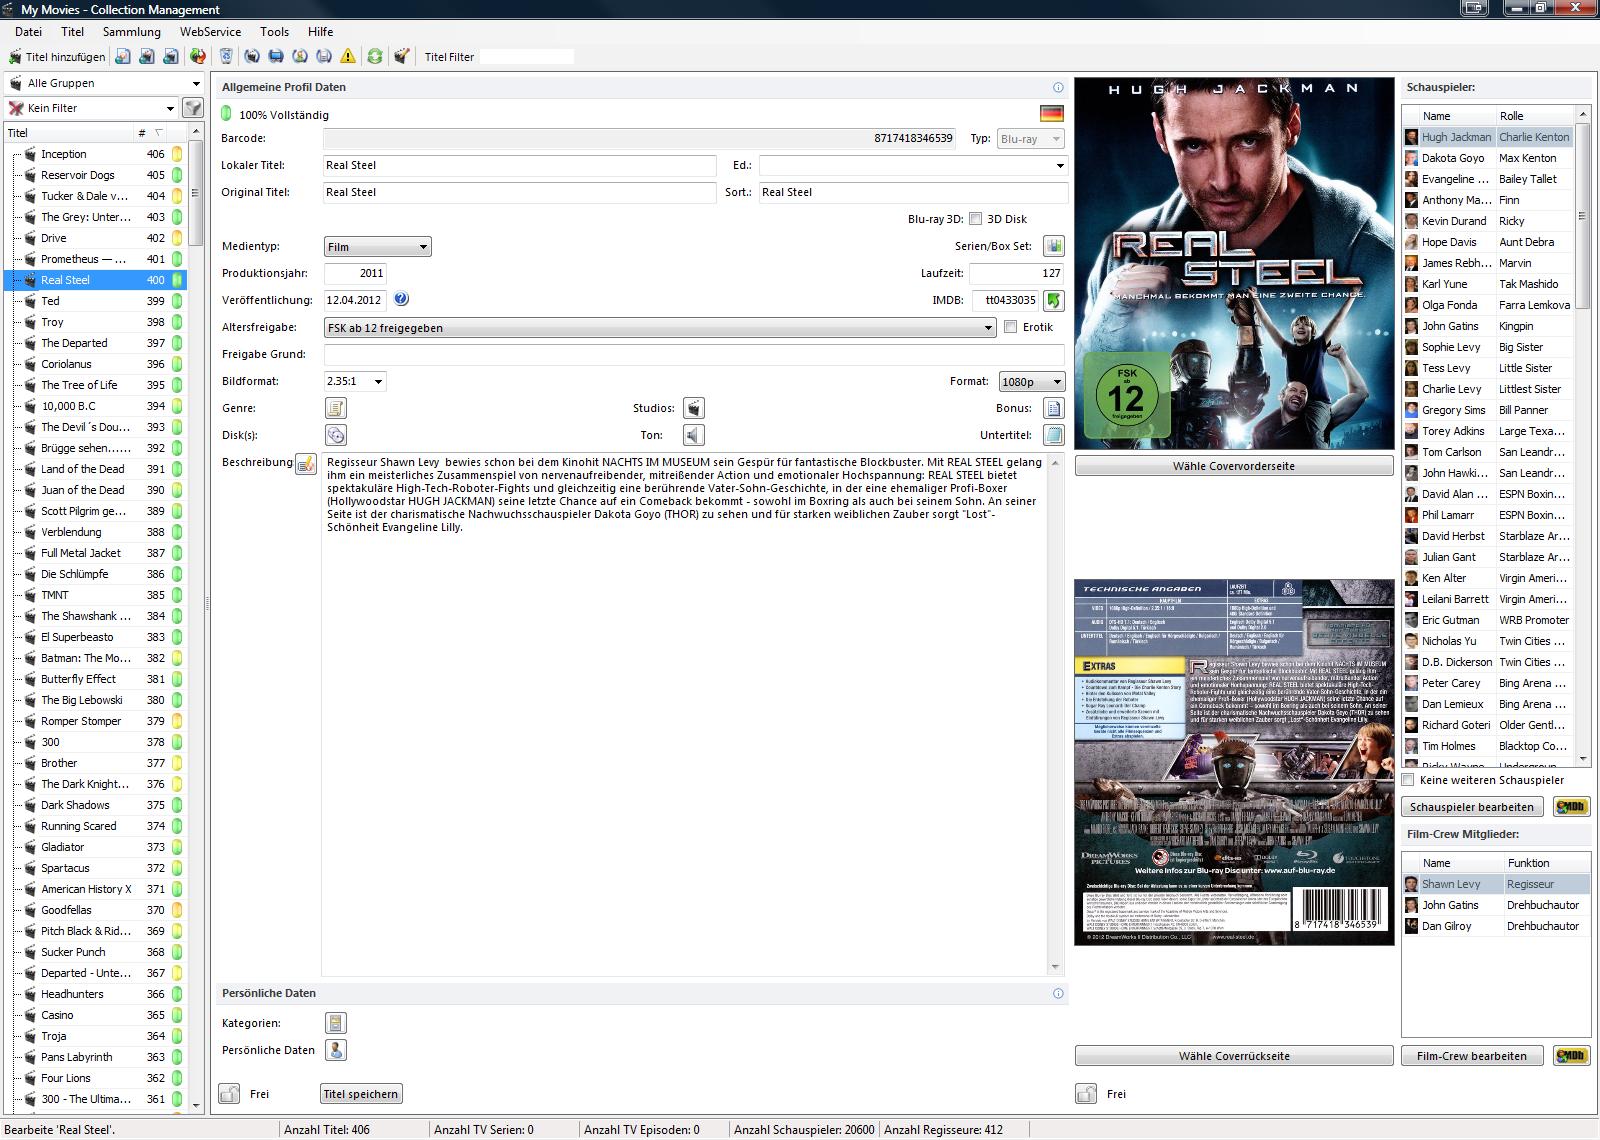Viewport: 1600px width, 1140px height.
Task: Open the Ton speaker icon
Action: point(694,435)
